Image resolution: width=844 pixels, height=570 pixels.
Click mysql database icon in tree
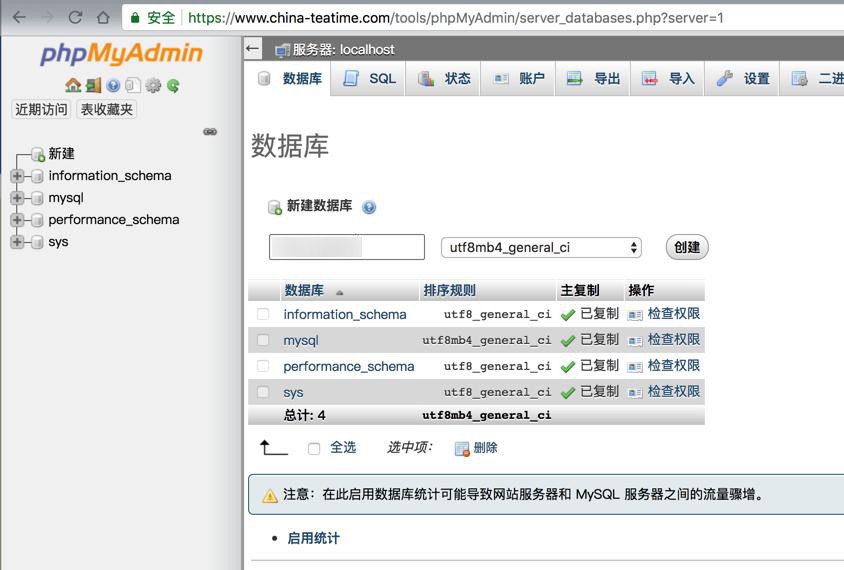pyautogui.click(x=37, y=198)
